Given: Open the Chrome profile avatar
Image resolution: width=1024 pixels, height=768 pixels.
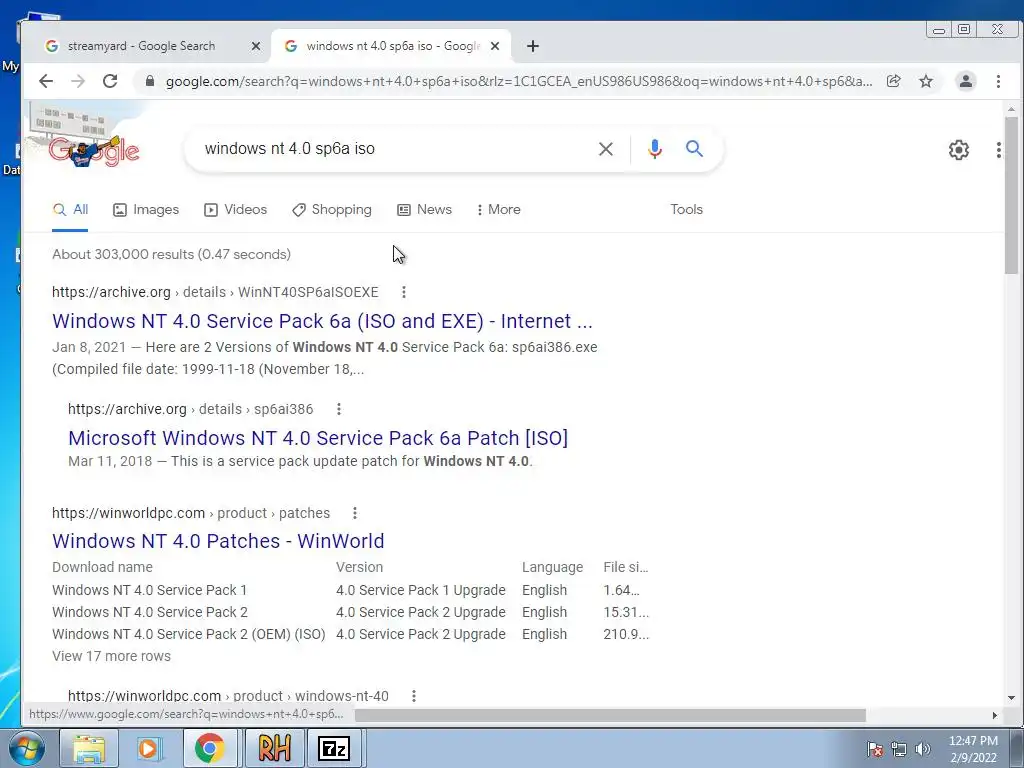Looking at the screenshot, I should (x=966, y=81).
